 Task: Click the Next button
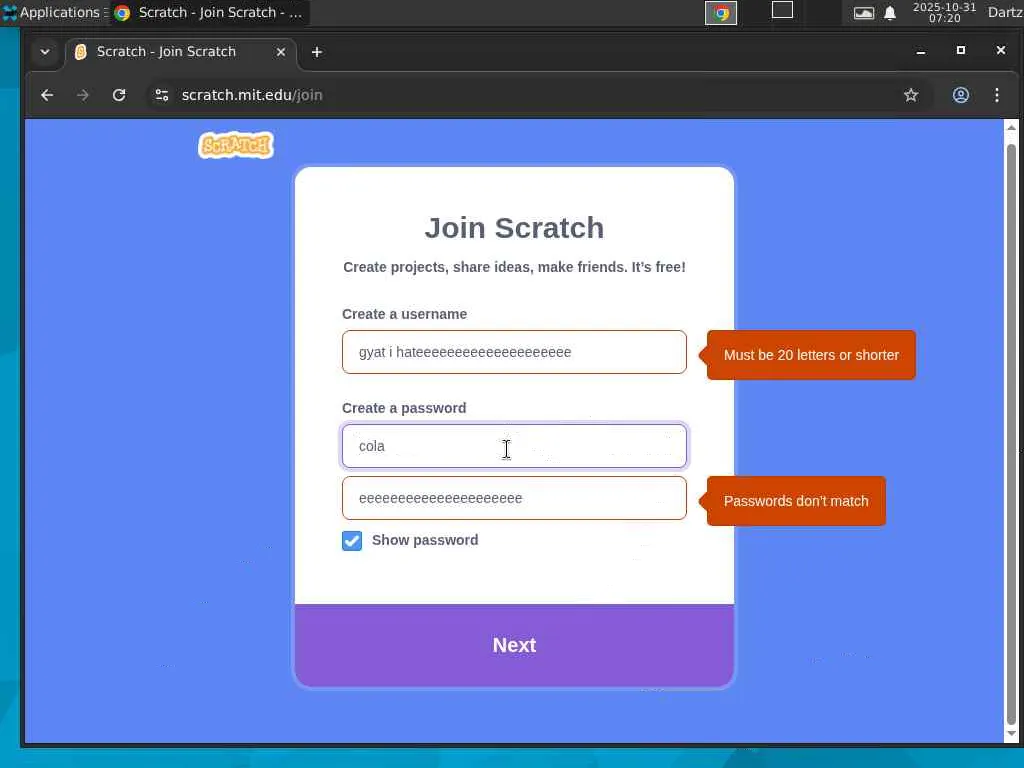[x=514, y=646]
